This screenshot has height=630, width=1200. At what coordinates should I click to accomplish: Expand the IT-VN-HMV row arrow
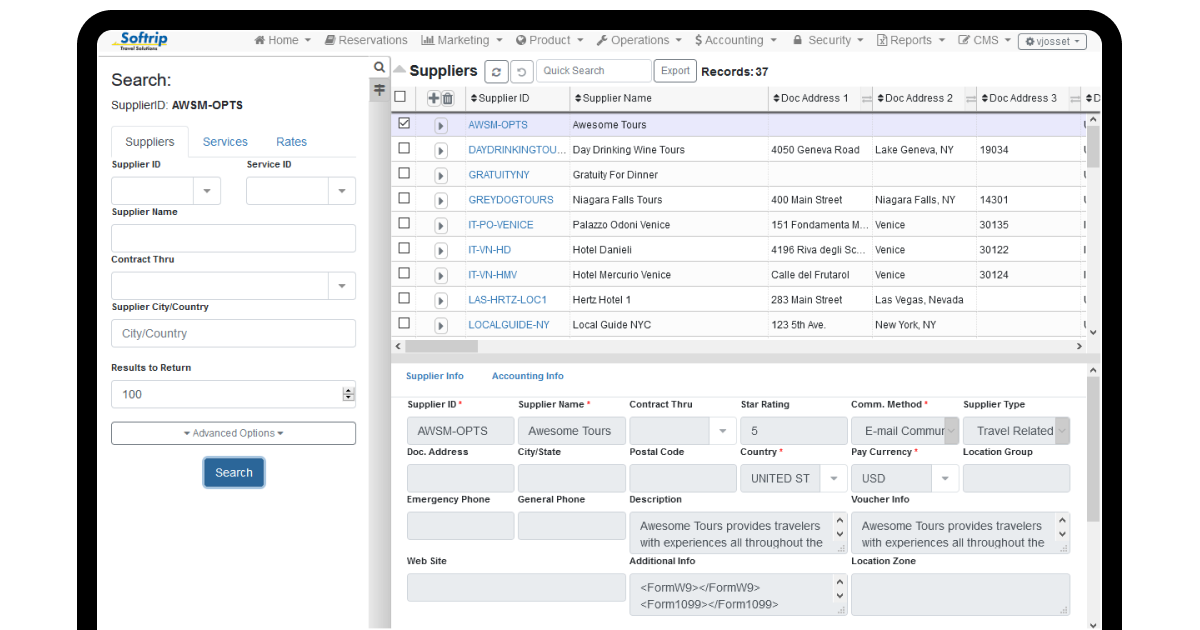[x=440, y=276]
